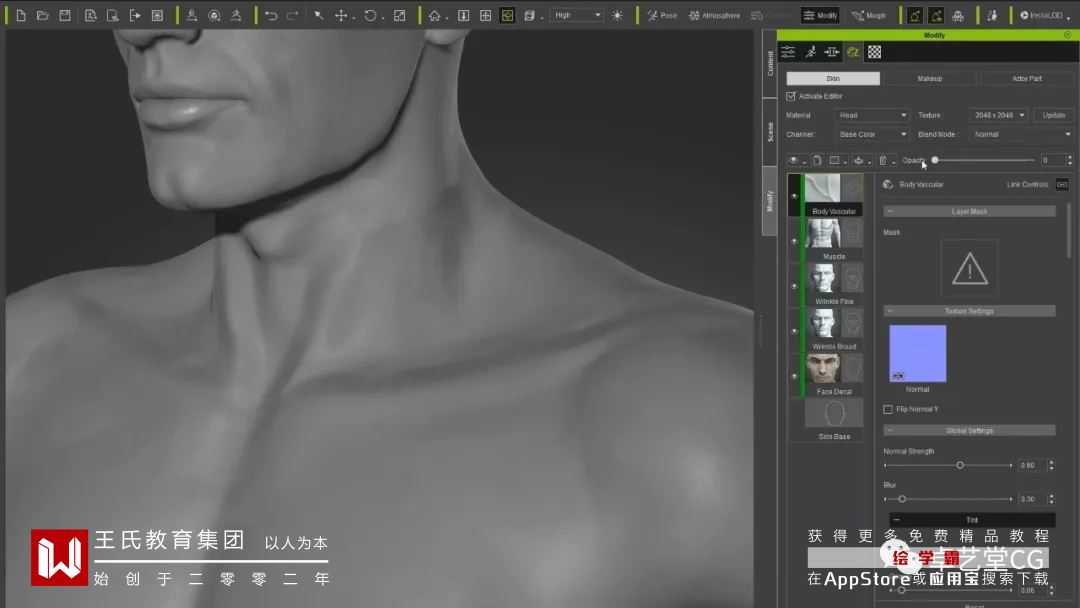The height and width of the screenshot is (608, 1080).
Task: Select the Skin Base layer thumbnail
Action: pos(833,414)
